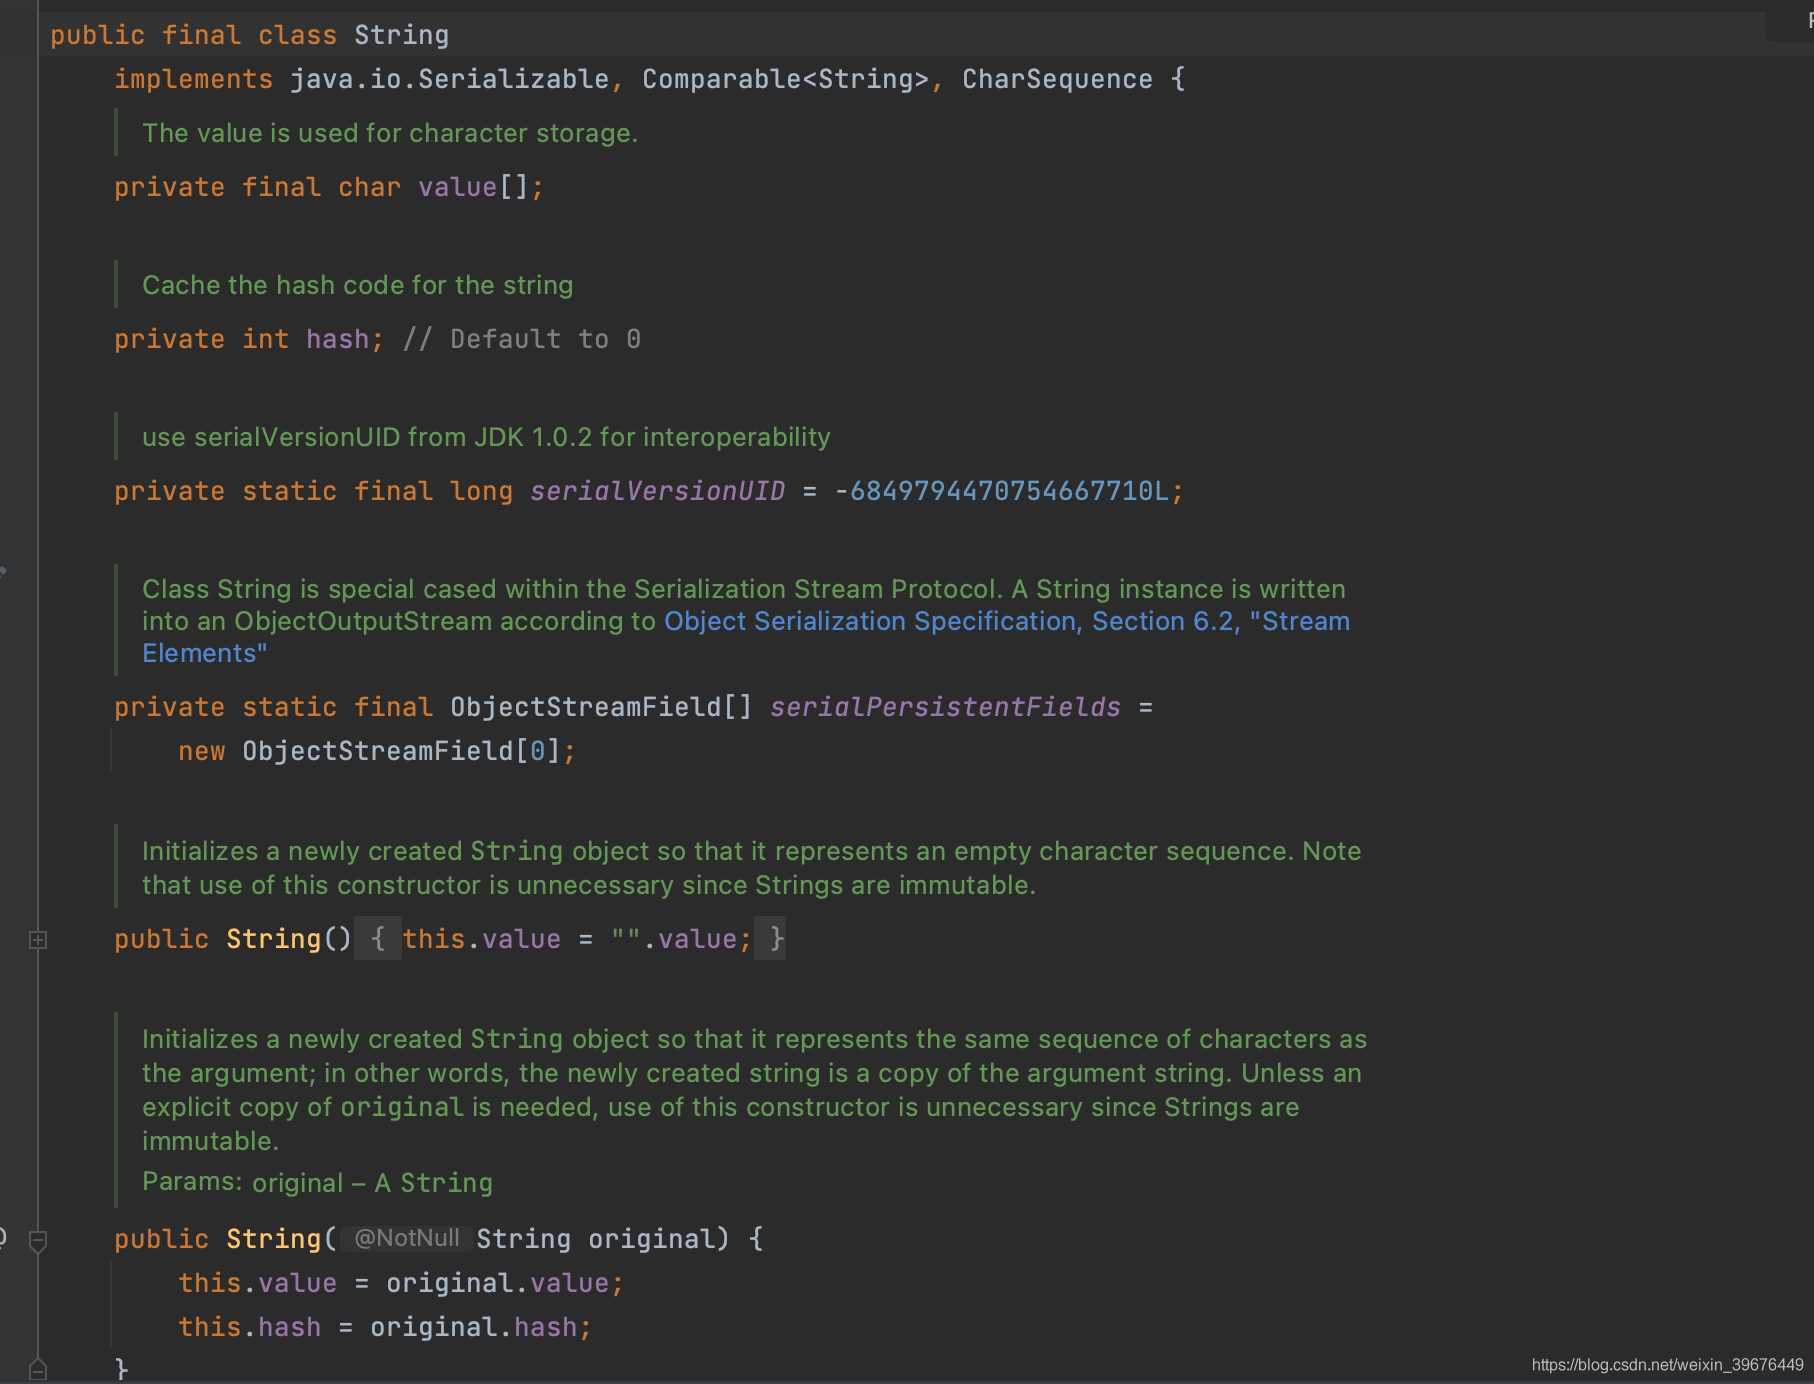Click the CharSequence interface name
This screenshot has width=1814, height=1384.
pos(1056,79)
